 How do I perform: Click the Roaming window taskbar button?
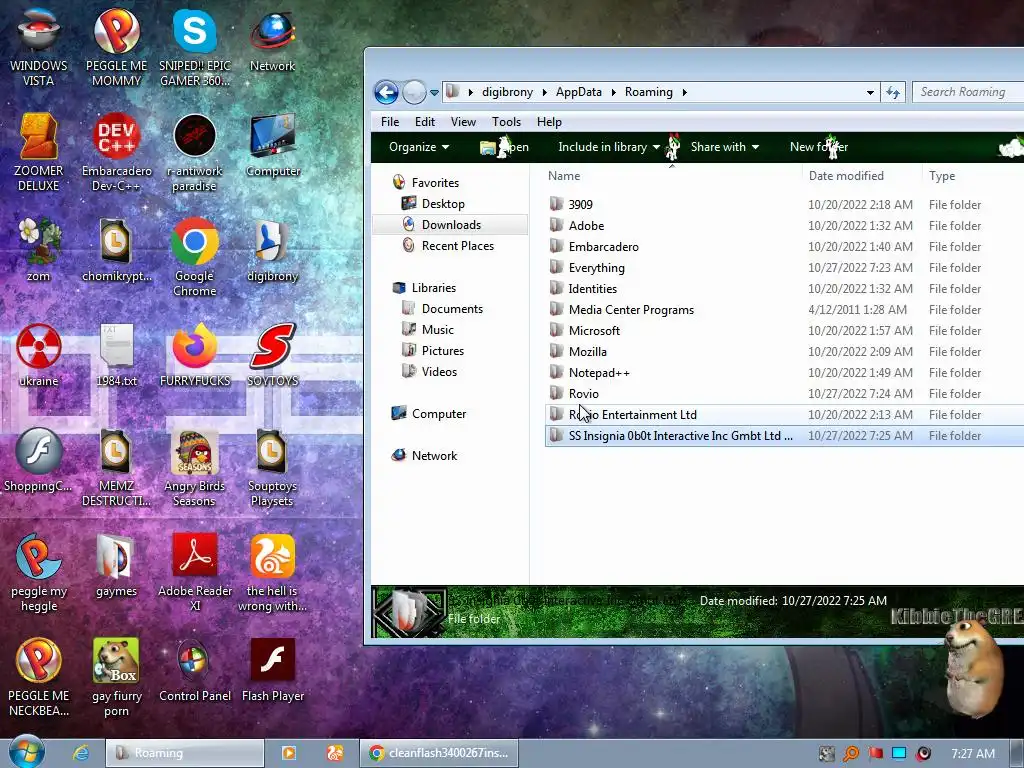pyautogui.click(x=185, y=753)
